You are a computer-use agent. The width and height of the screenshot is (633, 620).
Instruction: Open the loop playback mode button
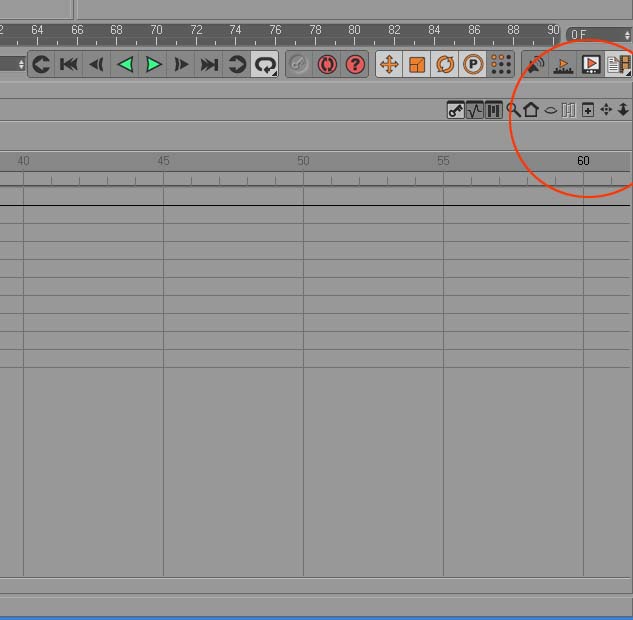265,64
